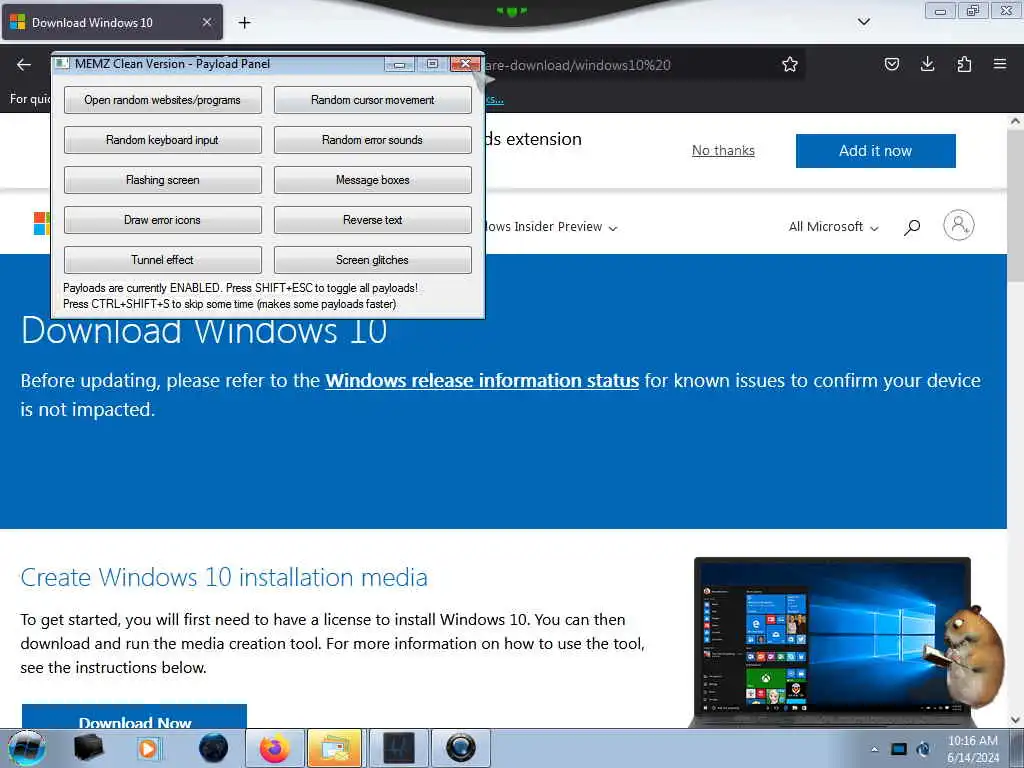Click the scroll up arrow of the page
This screenshot has width=1024, height=768.
(1016, 121)
